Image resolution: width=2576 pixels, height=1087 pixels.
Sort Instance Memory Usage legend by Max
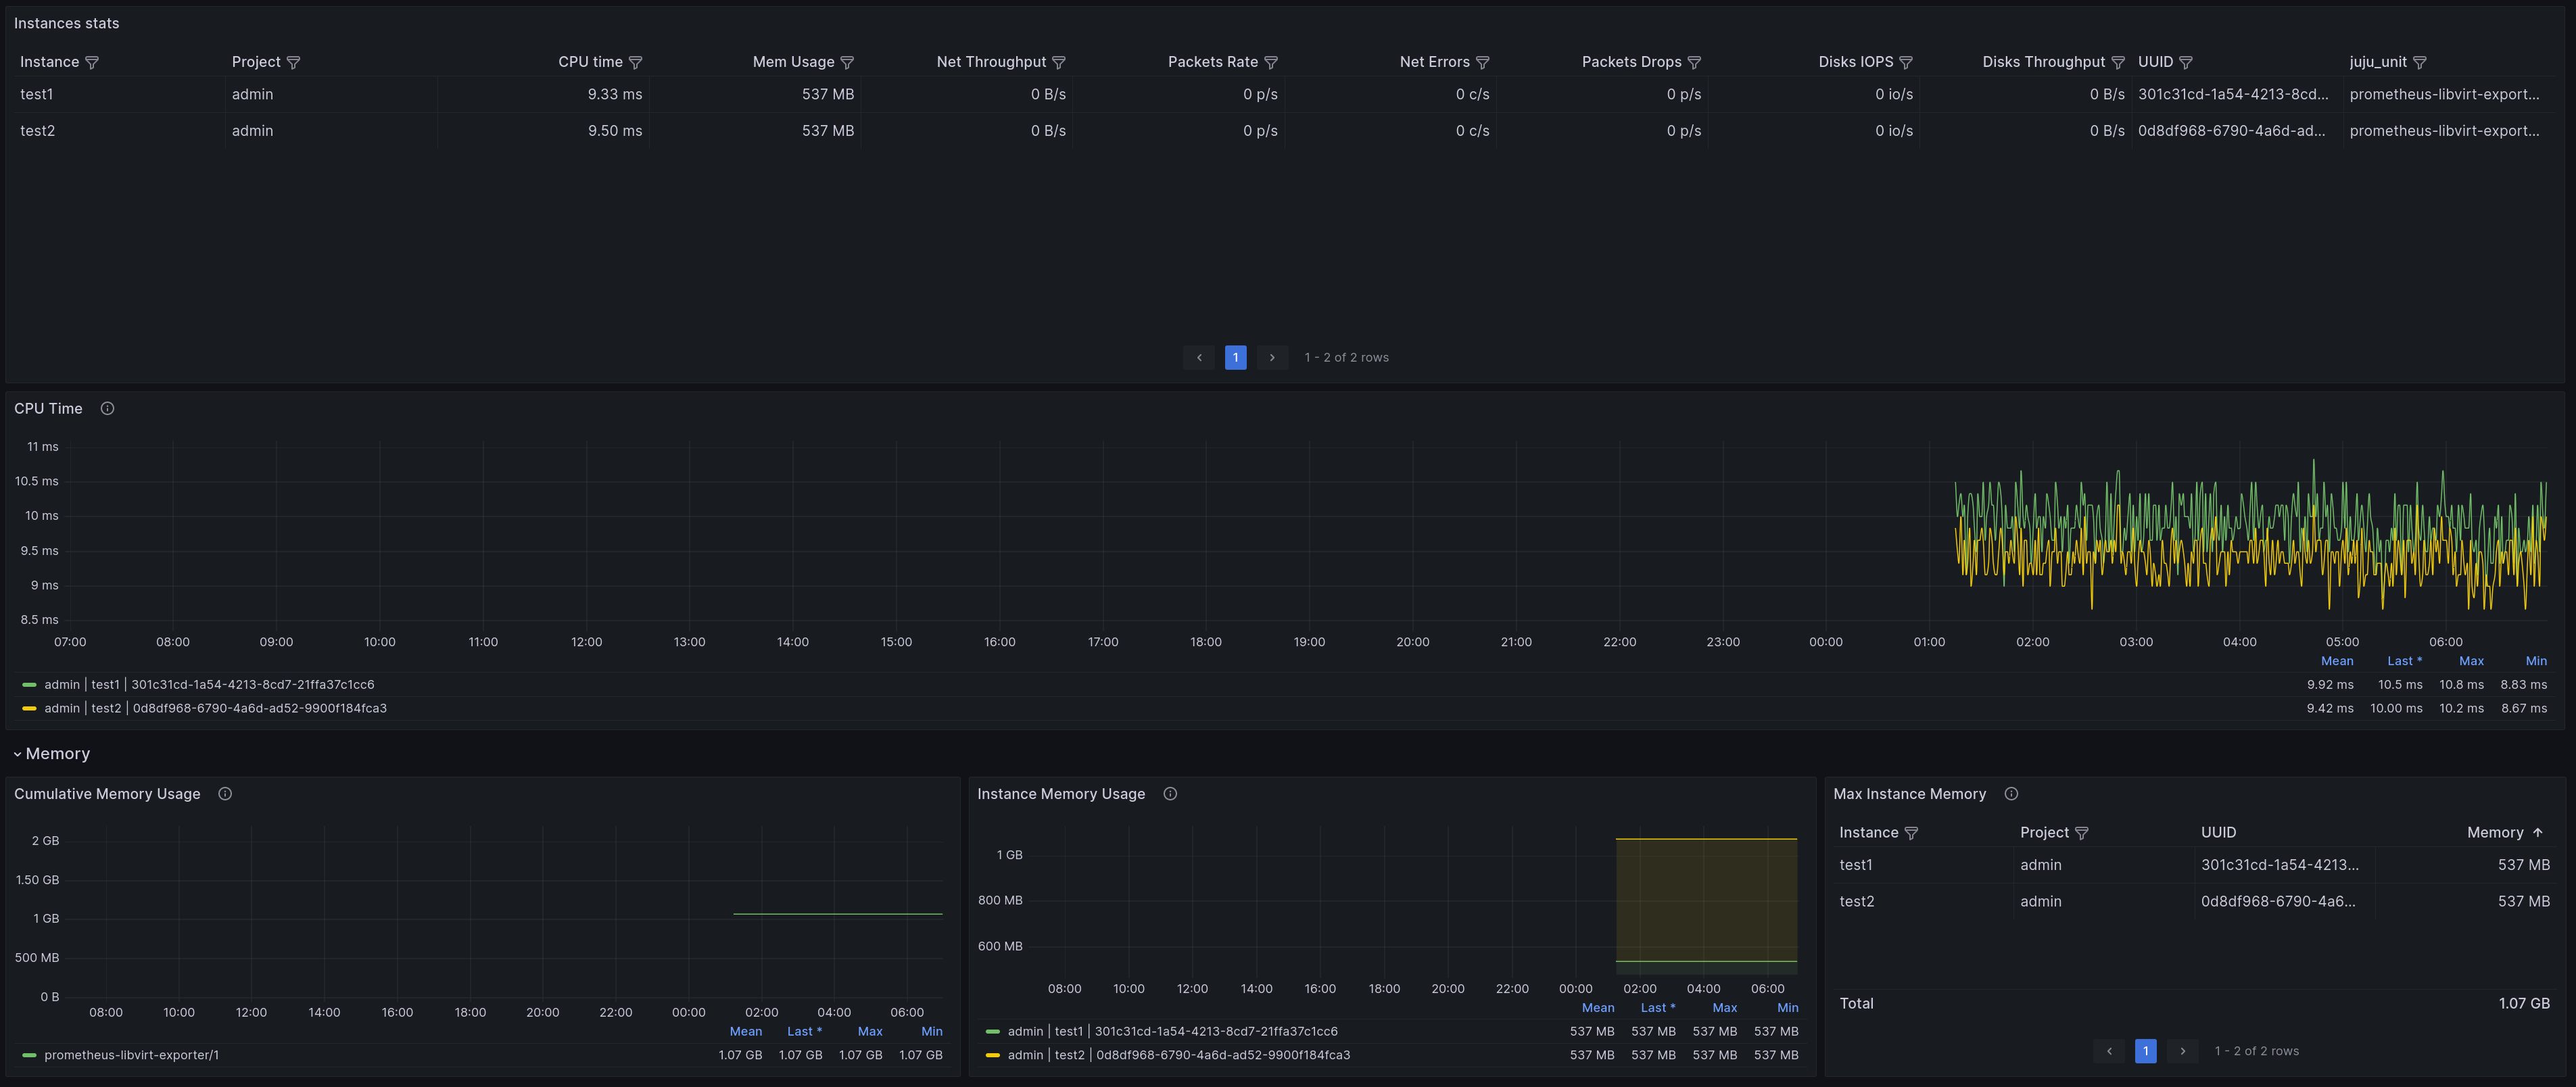(1724, 1007)
